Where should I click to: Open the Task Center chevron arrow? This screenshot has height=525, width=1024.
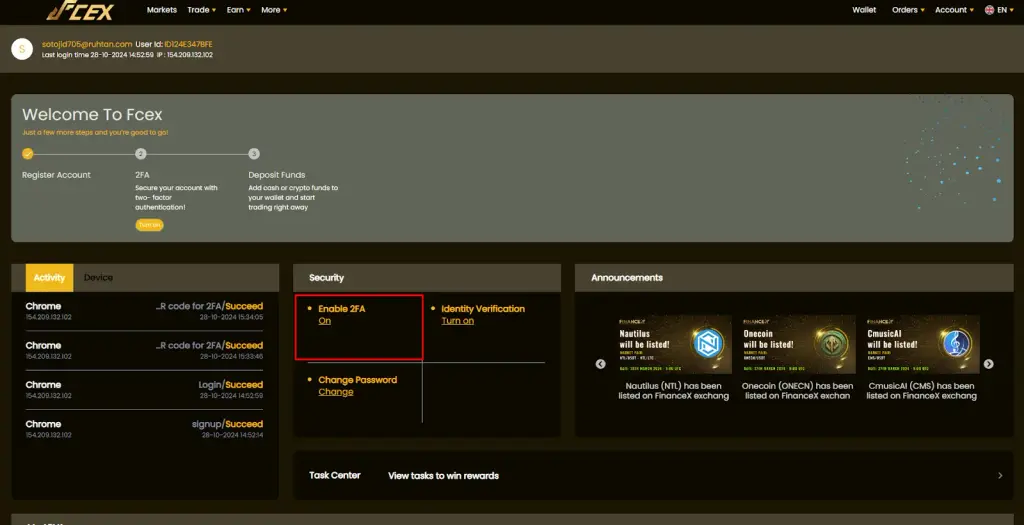pyautogui.click(x=1000, y=475)
